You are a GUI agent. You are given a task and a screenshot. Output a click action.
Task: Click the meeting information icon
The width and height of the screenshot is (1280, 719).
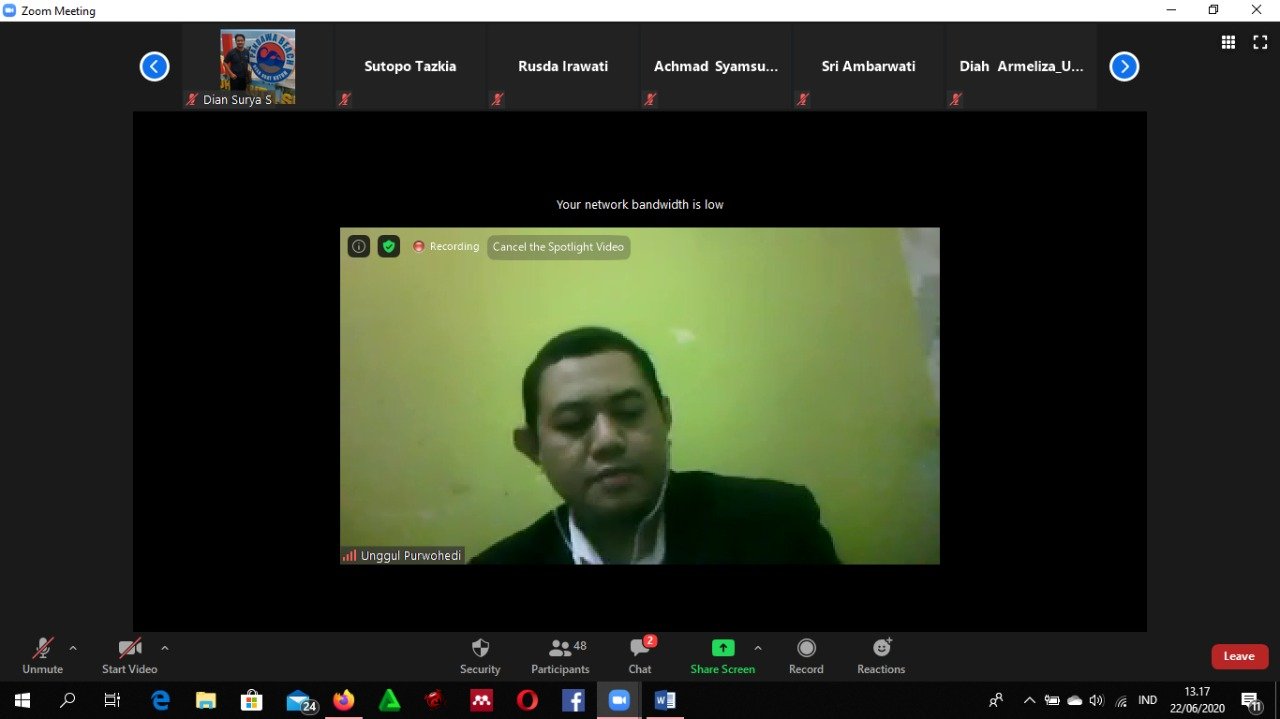(359, 246)
